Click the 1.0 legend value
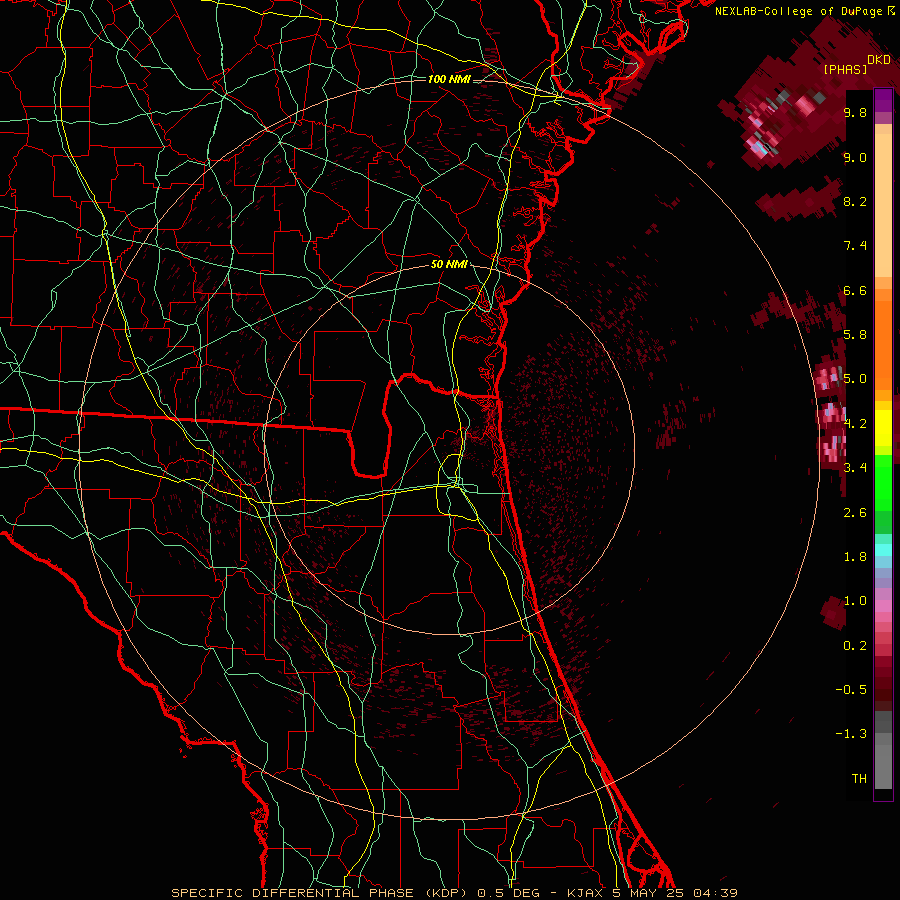The height and width of the screenshot is (900, 900). (x=855, y=601)
